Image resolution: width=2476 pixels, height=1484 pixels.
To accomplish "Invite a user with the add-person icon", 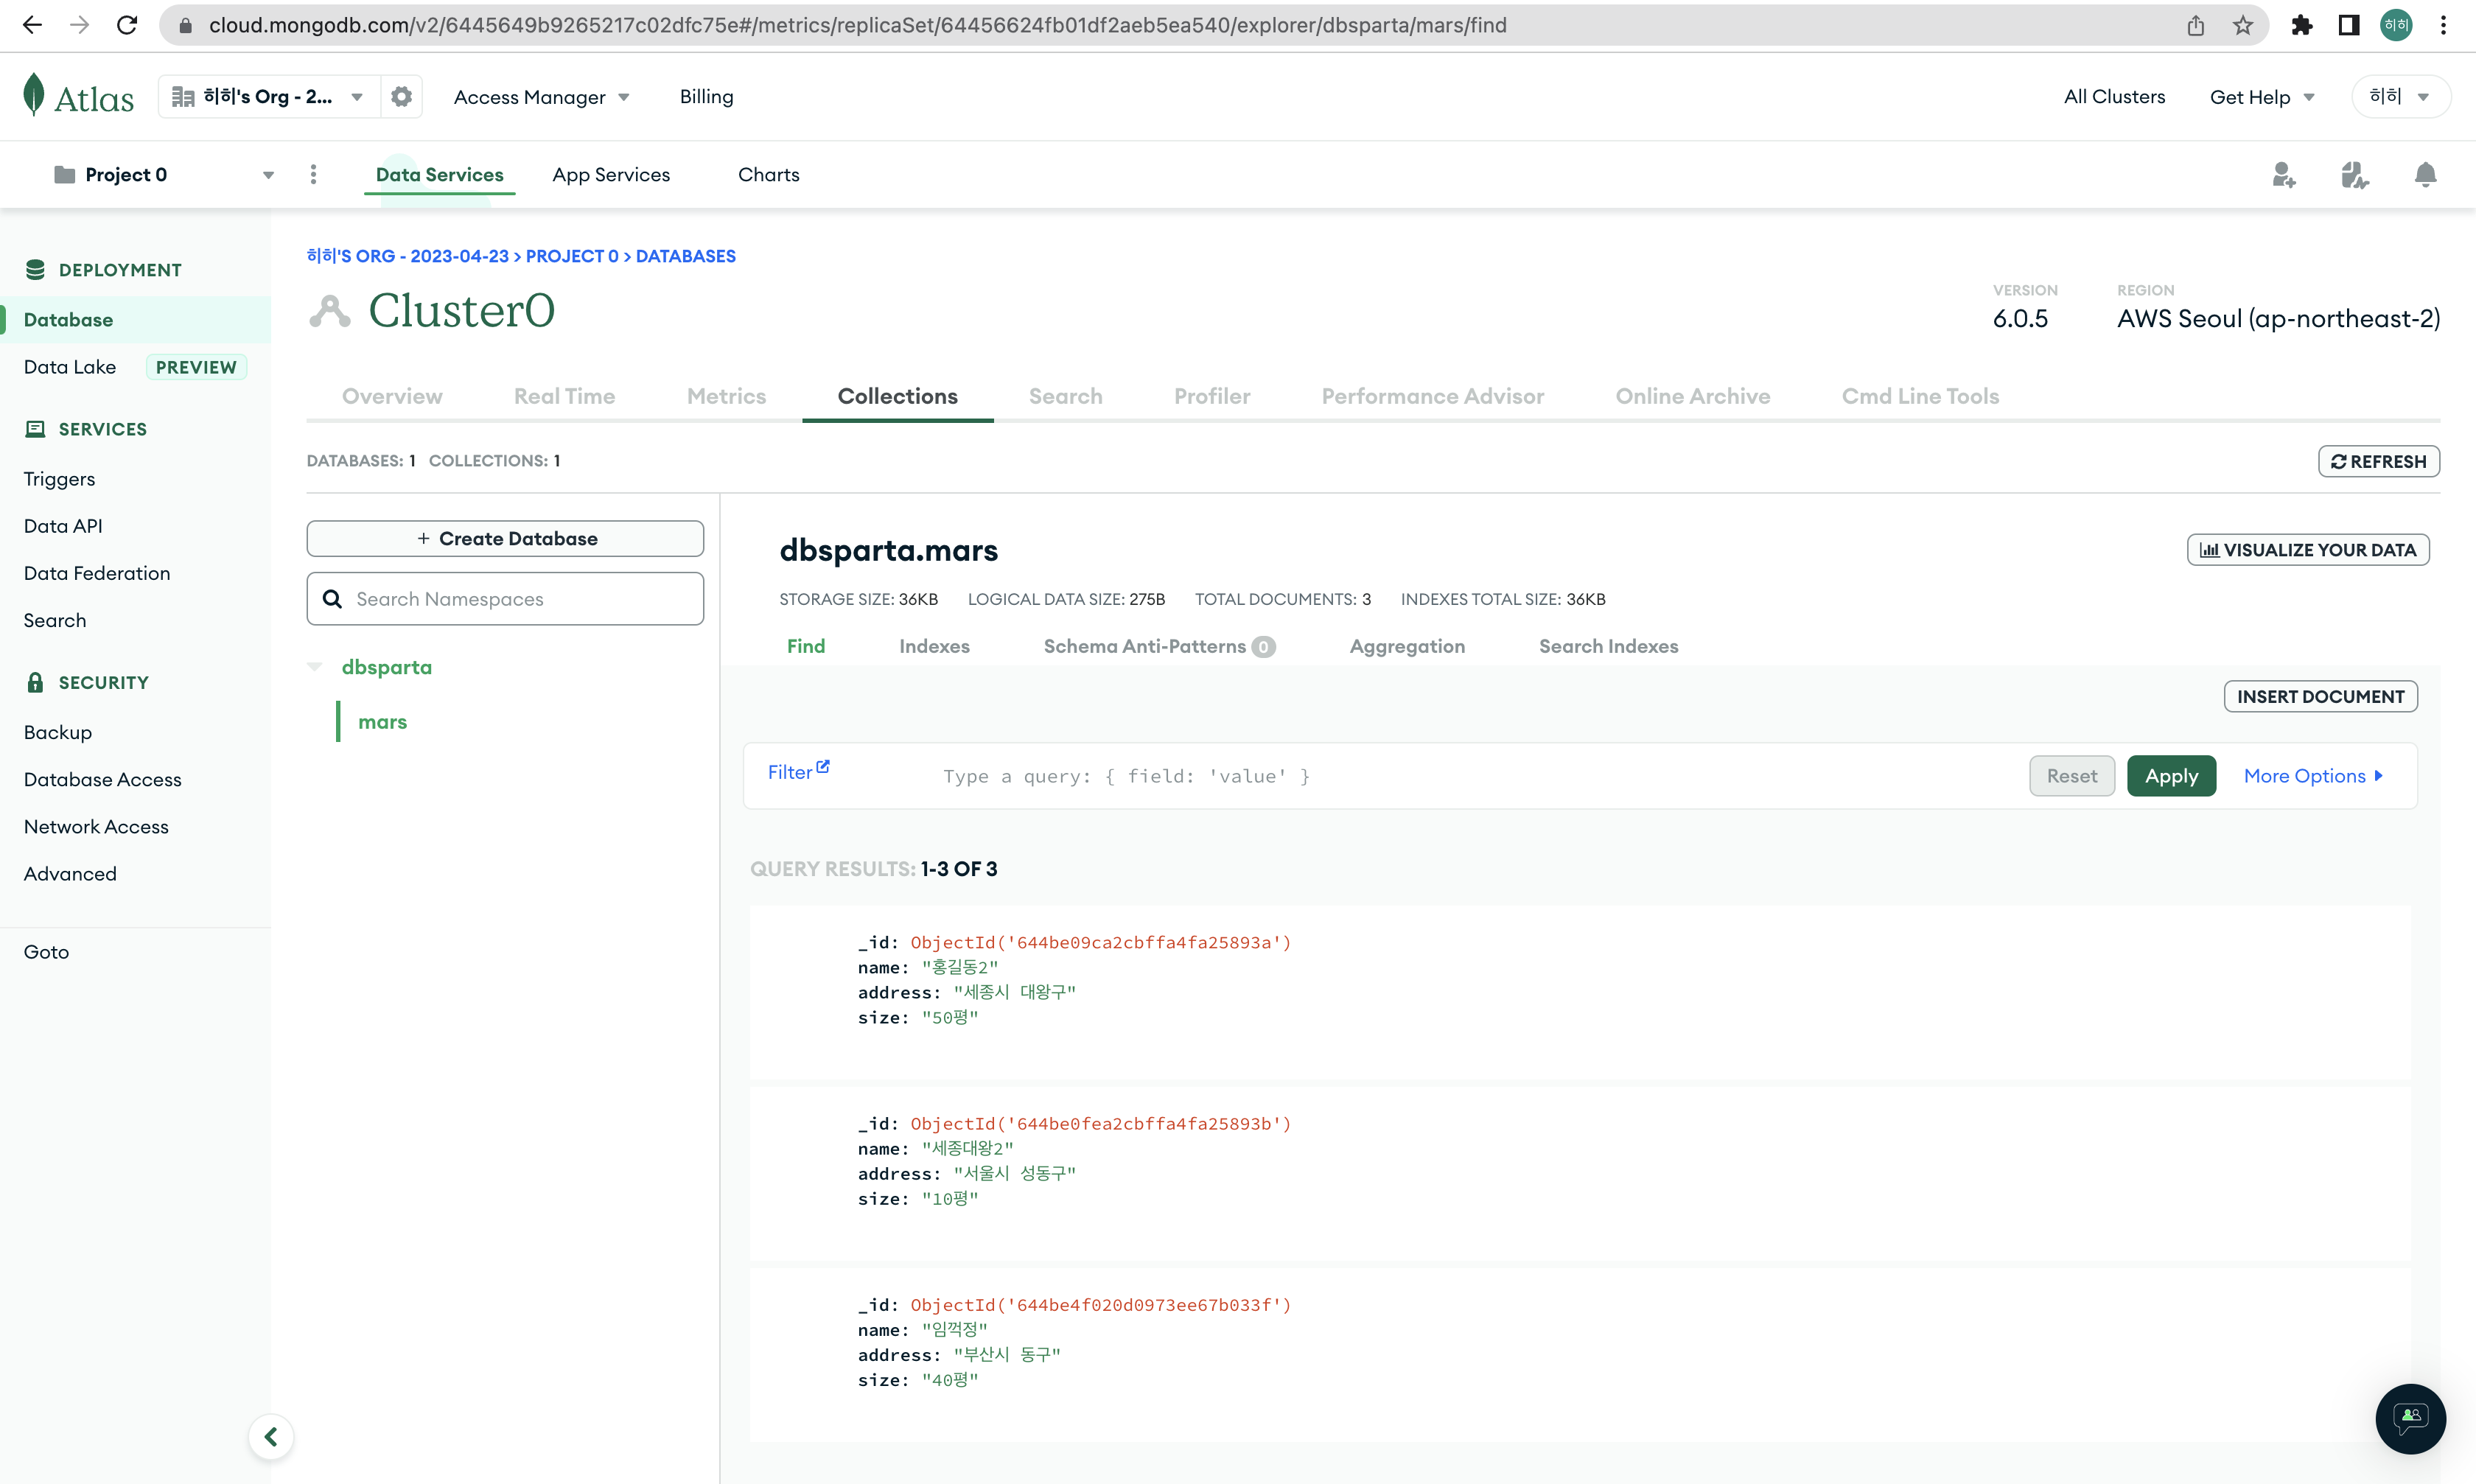I will pyautogui.click(x=2283, y=175).
